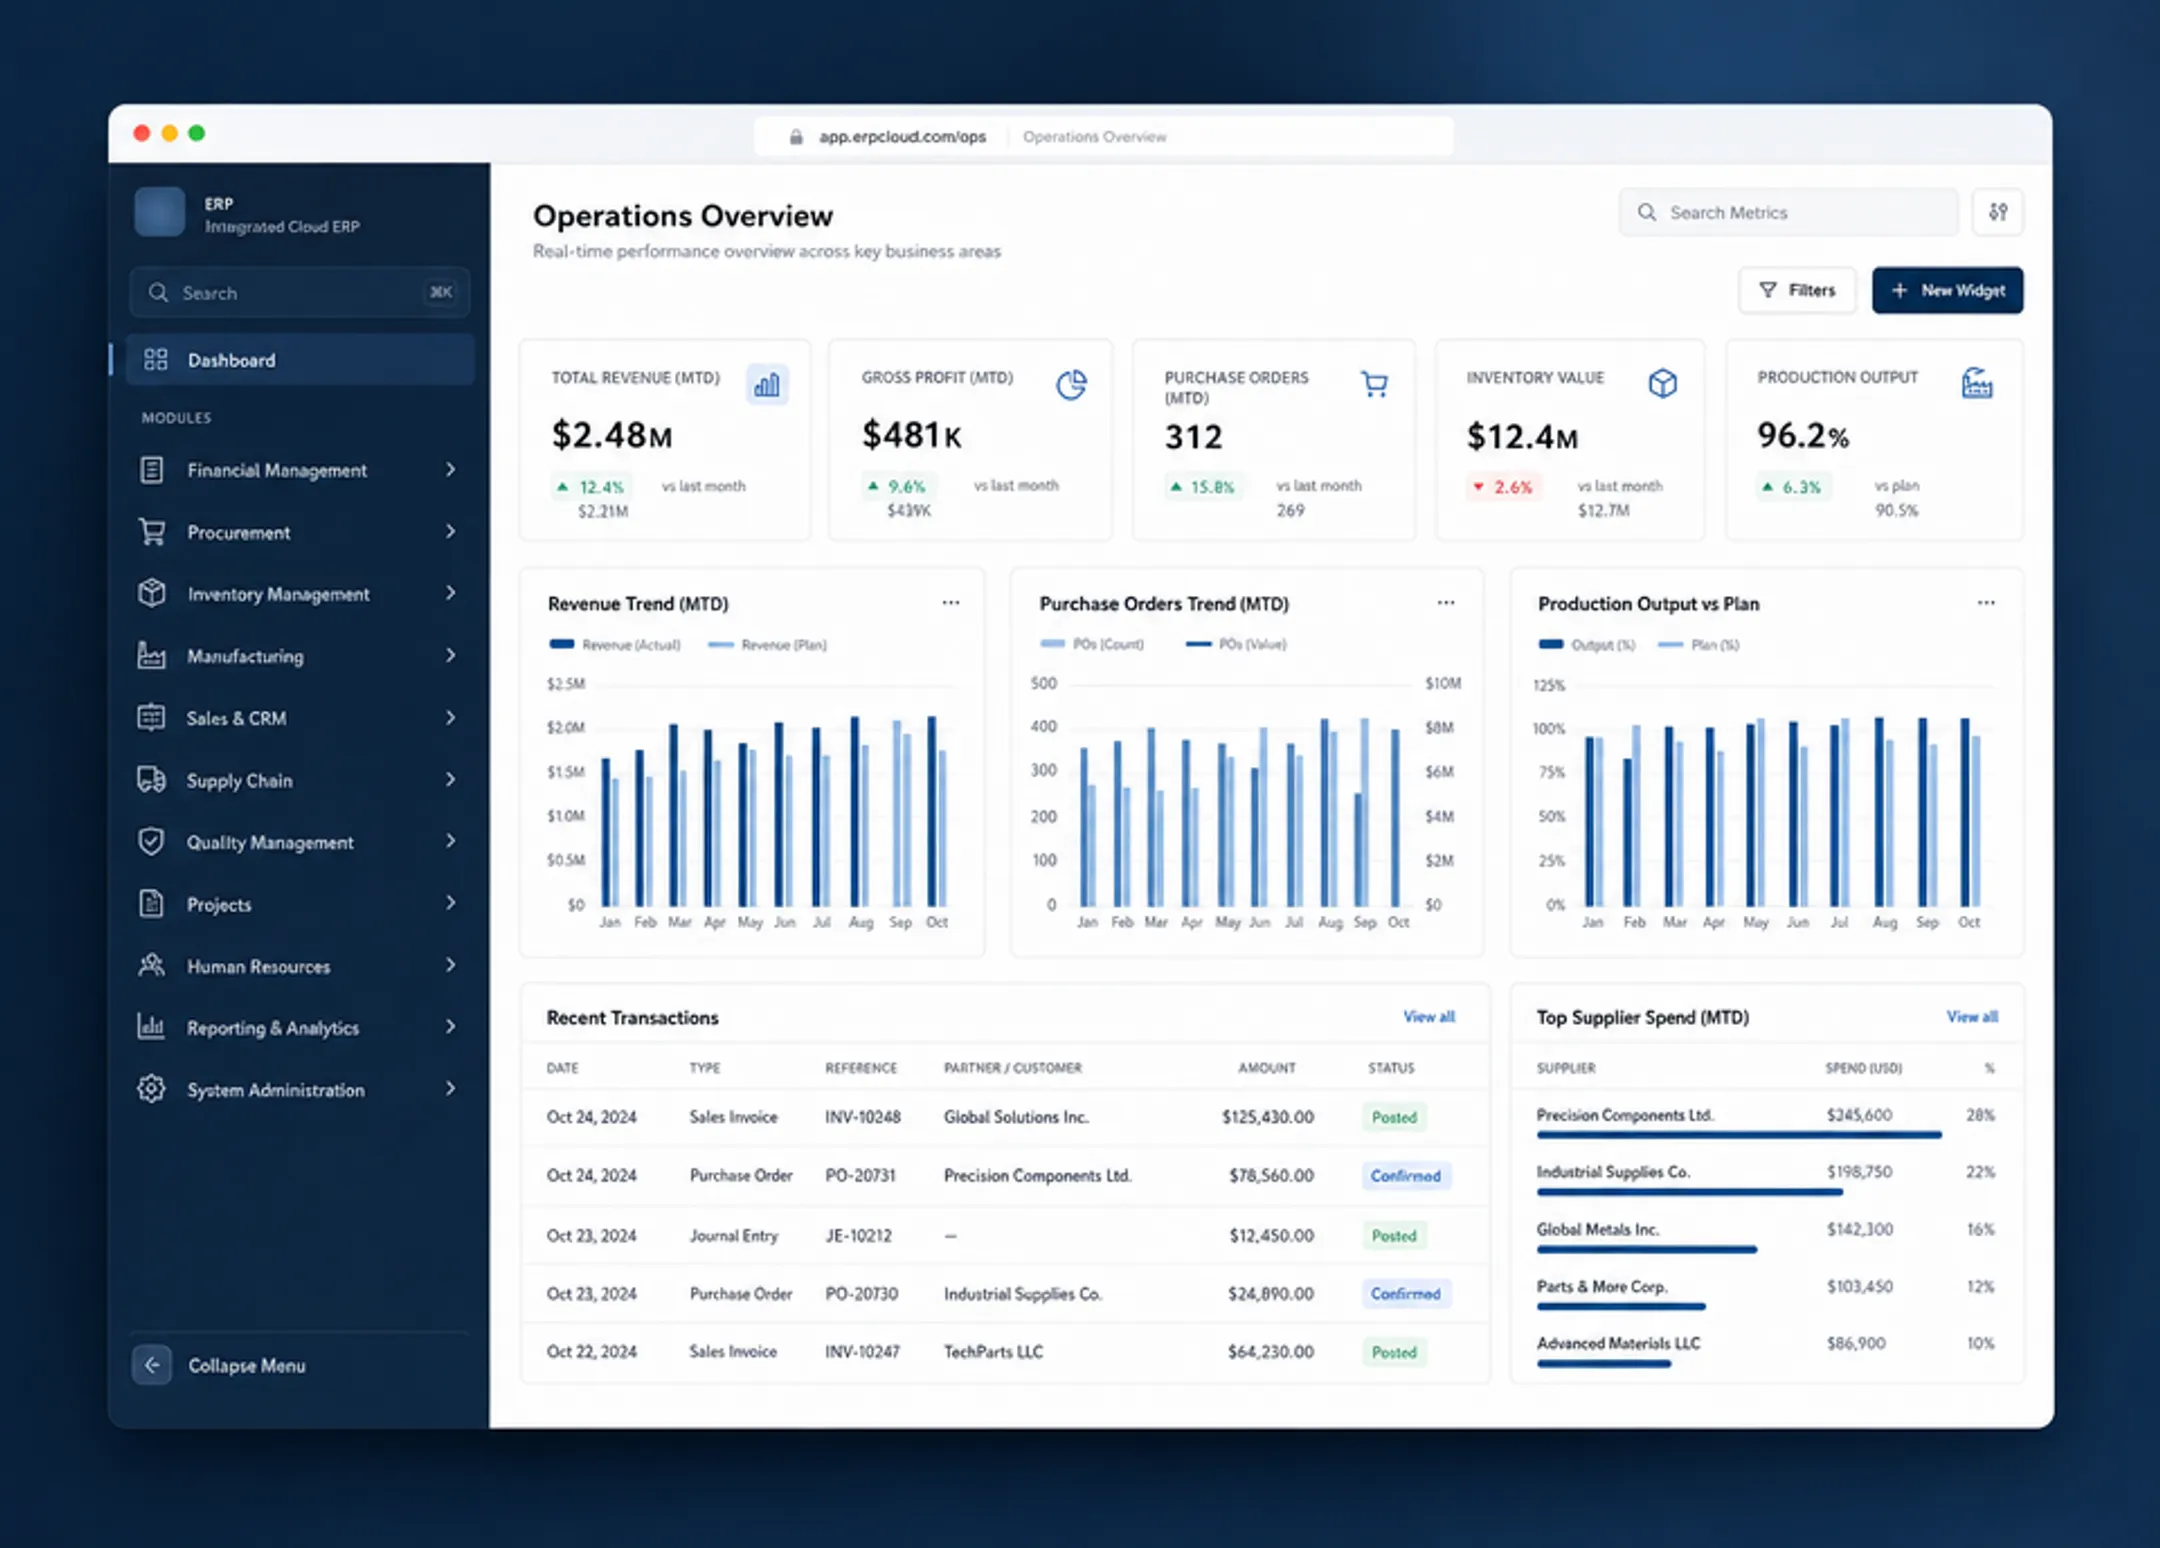Image resolution: width=2160 pixels, height=1548 pixels.
Task: Expand Human Resources chevron
Action: point(451,965)
